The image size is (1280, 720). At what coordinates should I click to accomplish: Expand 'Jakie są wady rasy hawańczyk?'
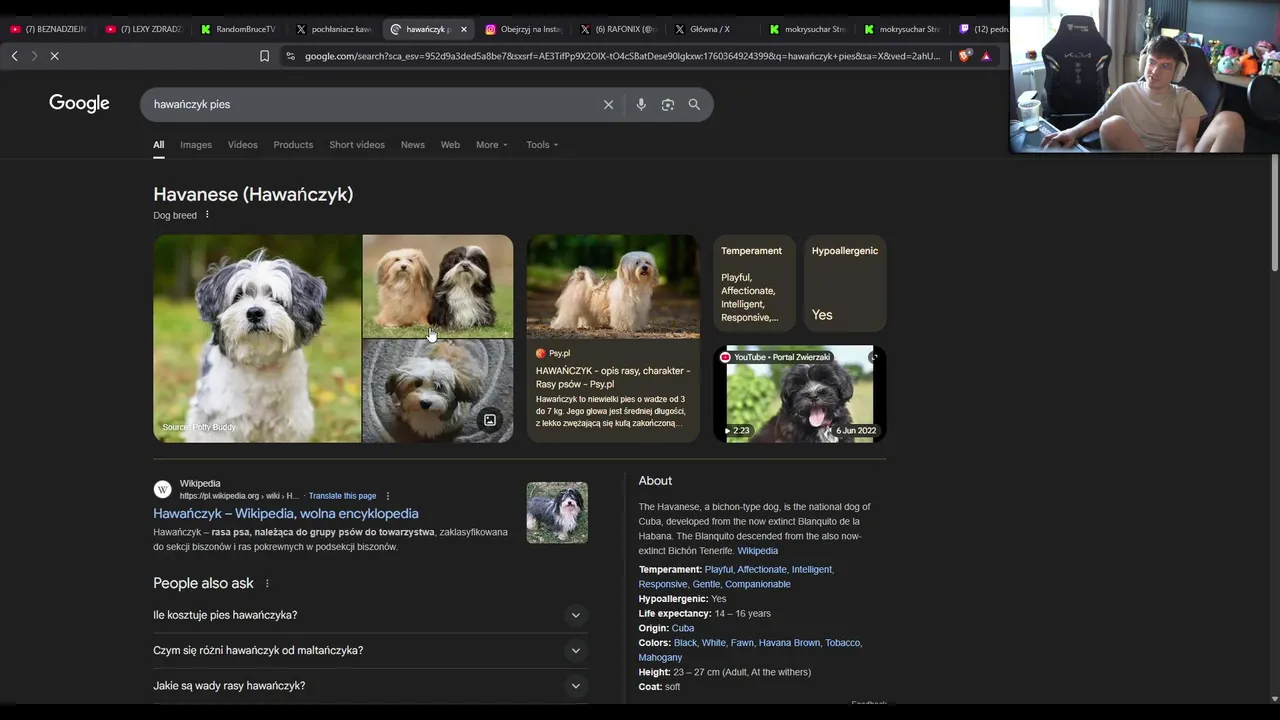point(370,685)
